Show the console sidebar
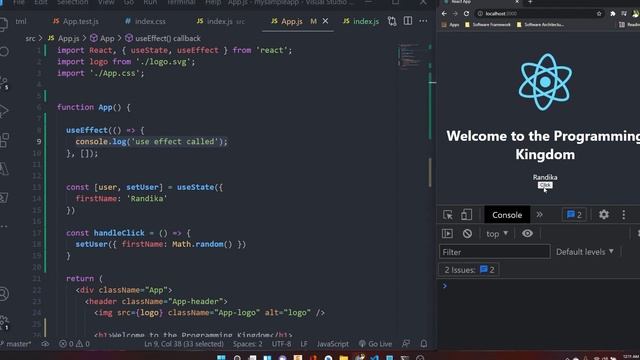This screenshot has height=360, width=640. 447,233
